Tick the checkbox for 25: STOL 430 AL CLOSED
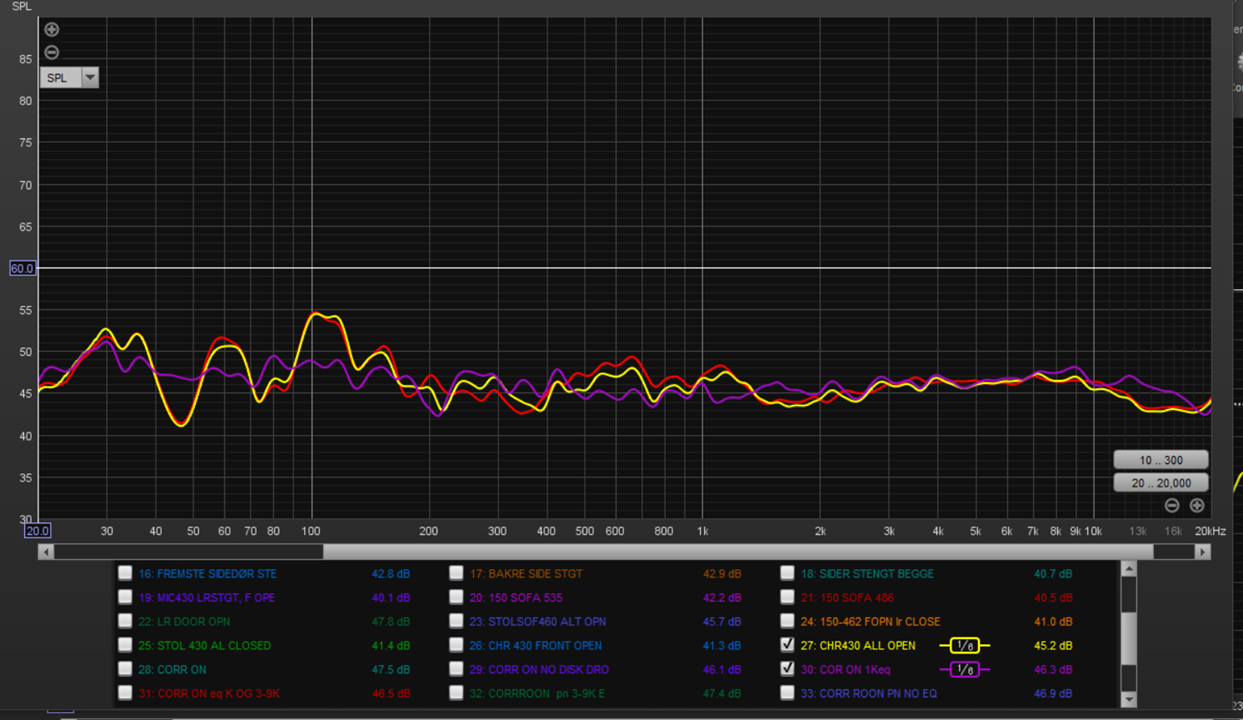1243x720 pixels. [125, 645]
